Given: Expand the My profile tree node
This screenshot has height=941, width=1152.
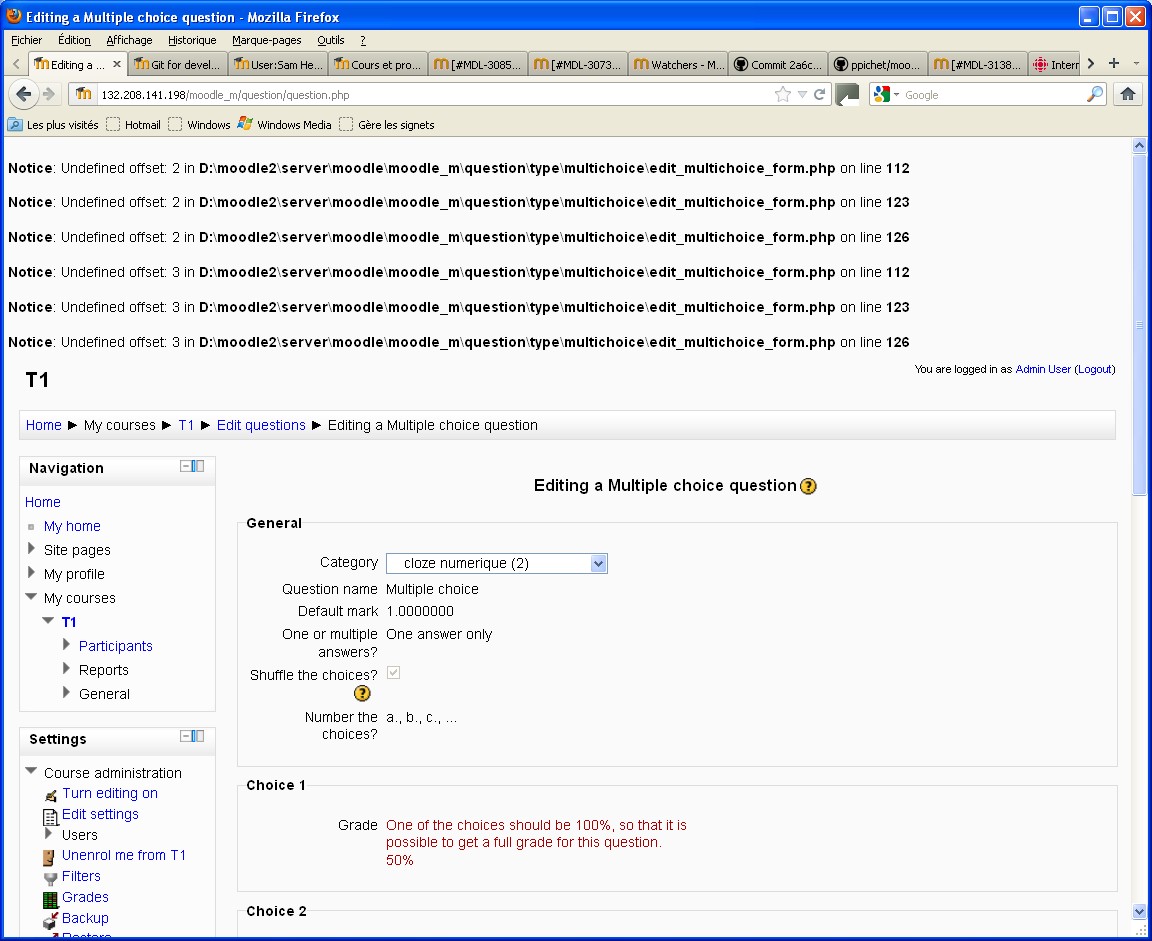Looking at the screenshot, I should (x=31, y=572).
